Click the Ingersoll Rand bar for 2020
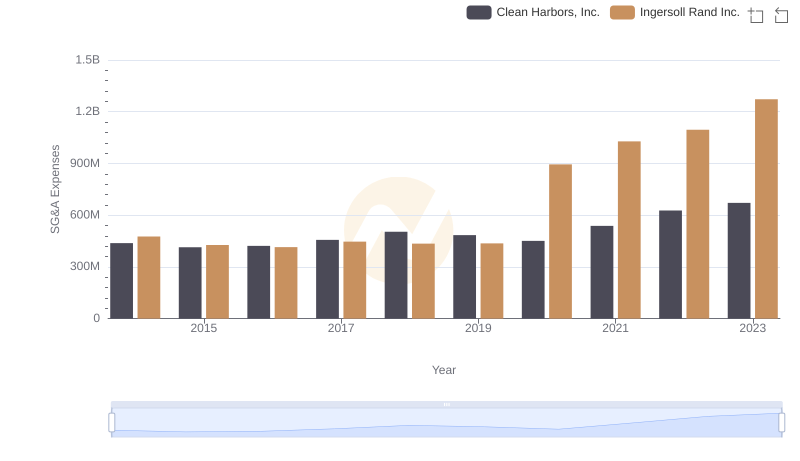This screenshot has height=461, width=800. [x=560, y=242]
